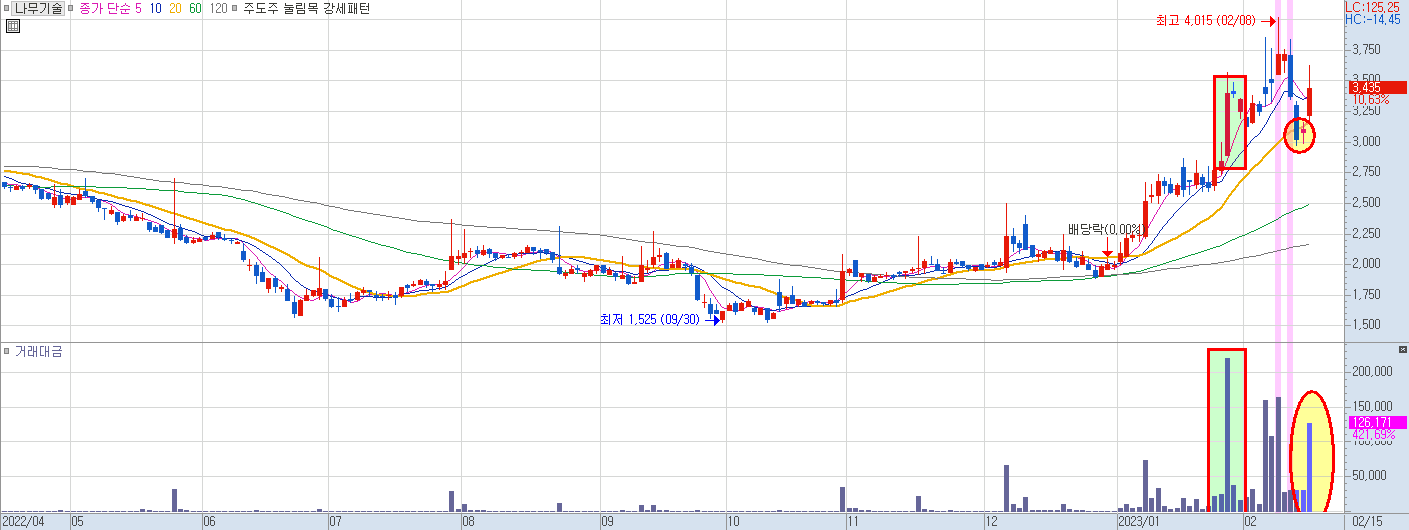The height and width of the screenshot is (530, 1409).
Task: Click square marker before 나무기술
Action: 6,8
